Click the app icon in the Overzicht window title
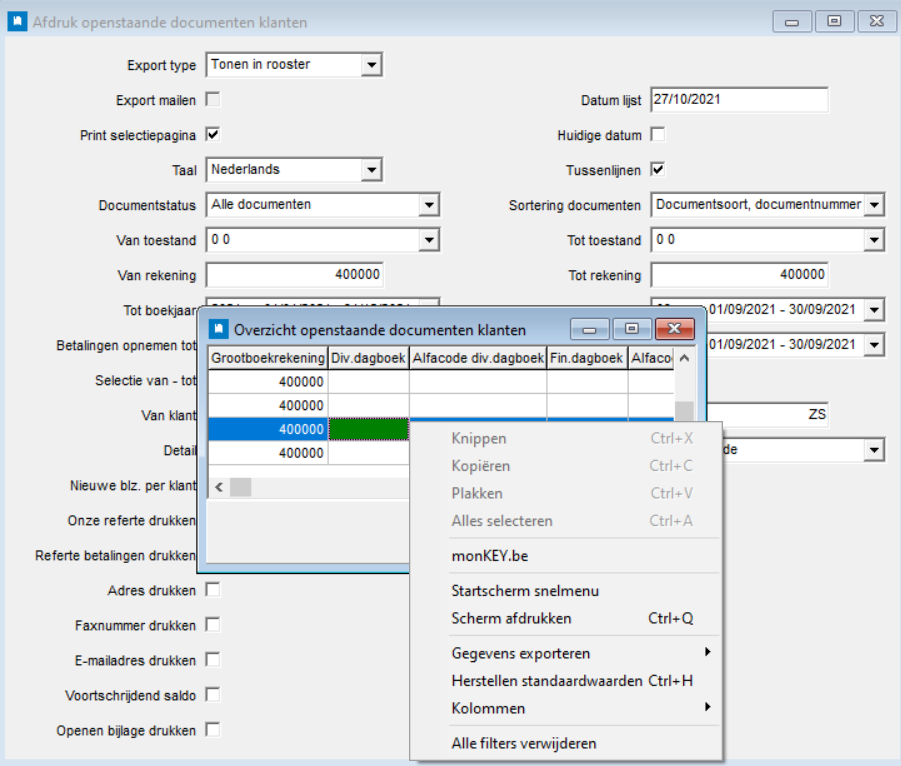Image resolution: width=901 pixels, height=766 pixels. pos(217,328)
